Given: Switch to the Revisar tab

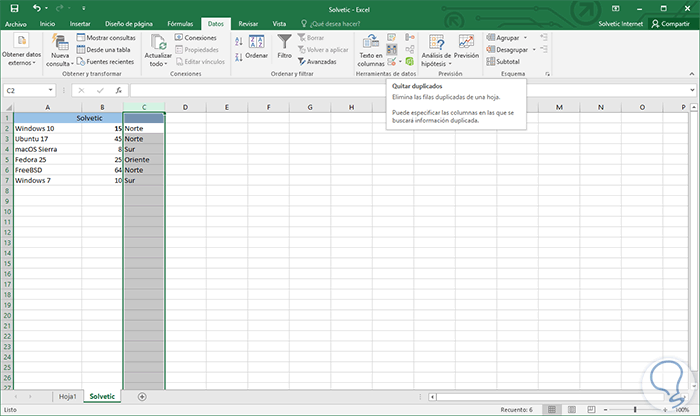Looking at the screenshot, I should [248, 24].
